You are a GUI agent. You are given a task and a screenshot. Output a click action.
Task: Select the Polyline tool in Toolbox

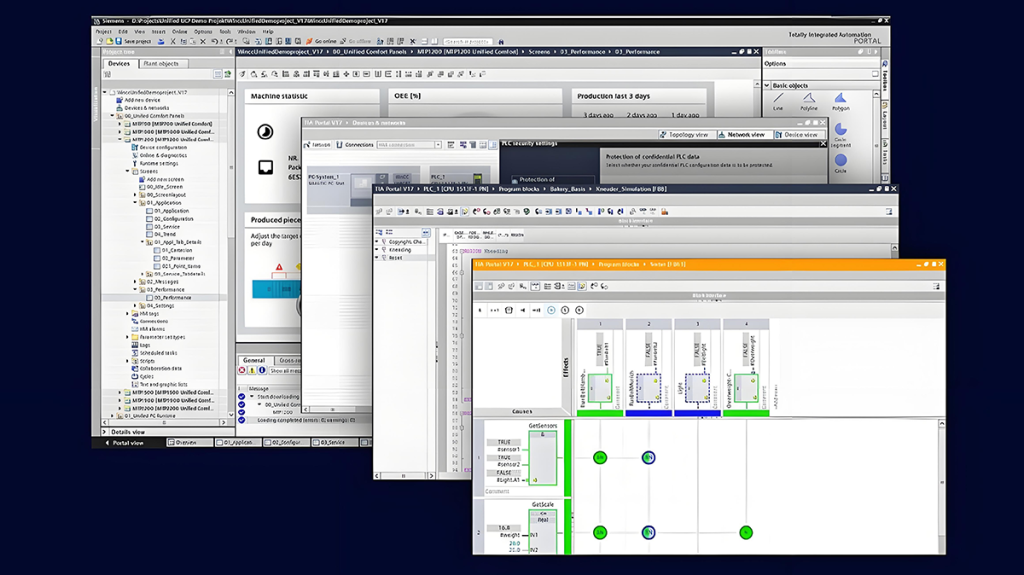[x=808, y=100]
